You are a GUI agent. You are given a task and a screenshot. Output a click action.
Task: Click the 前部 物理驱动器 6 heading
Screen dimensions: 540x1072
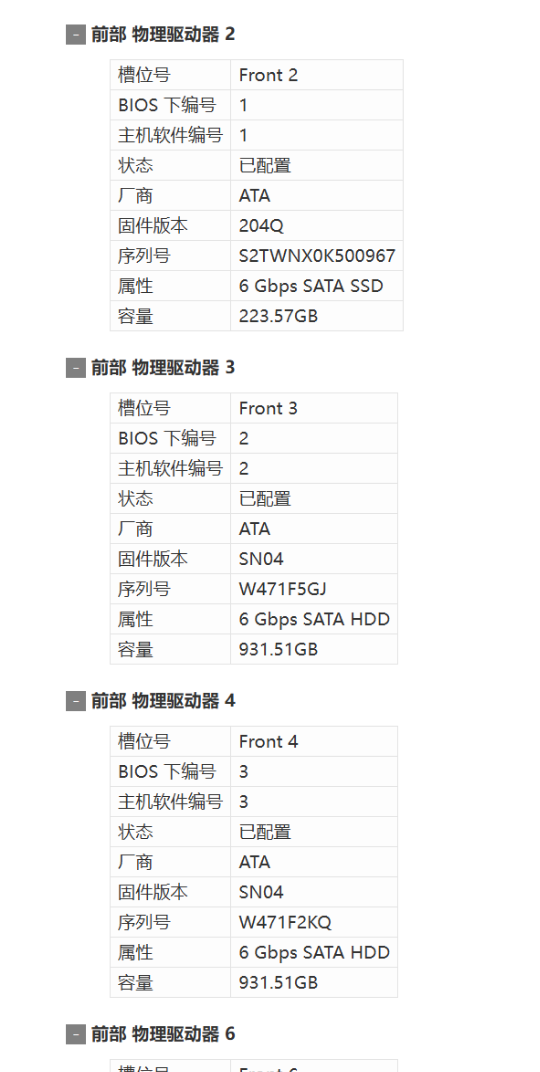point(163,1034)
